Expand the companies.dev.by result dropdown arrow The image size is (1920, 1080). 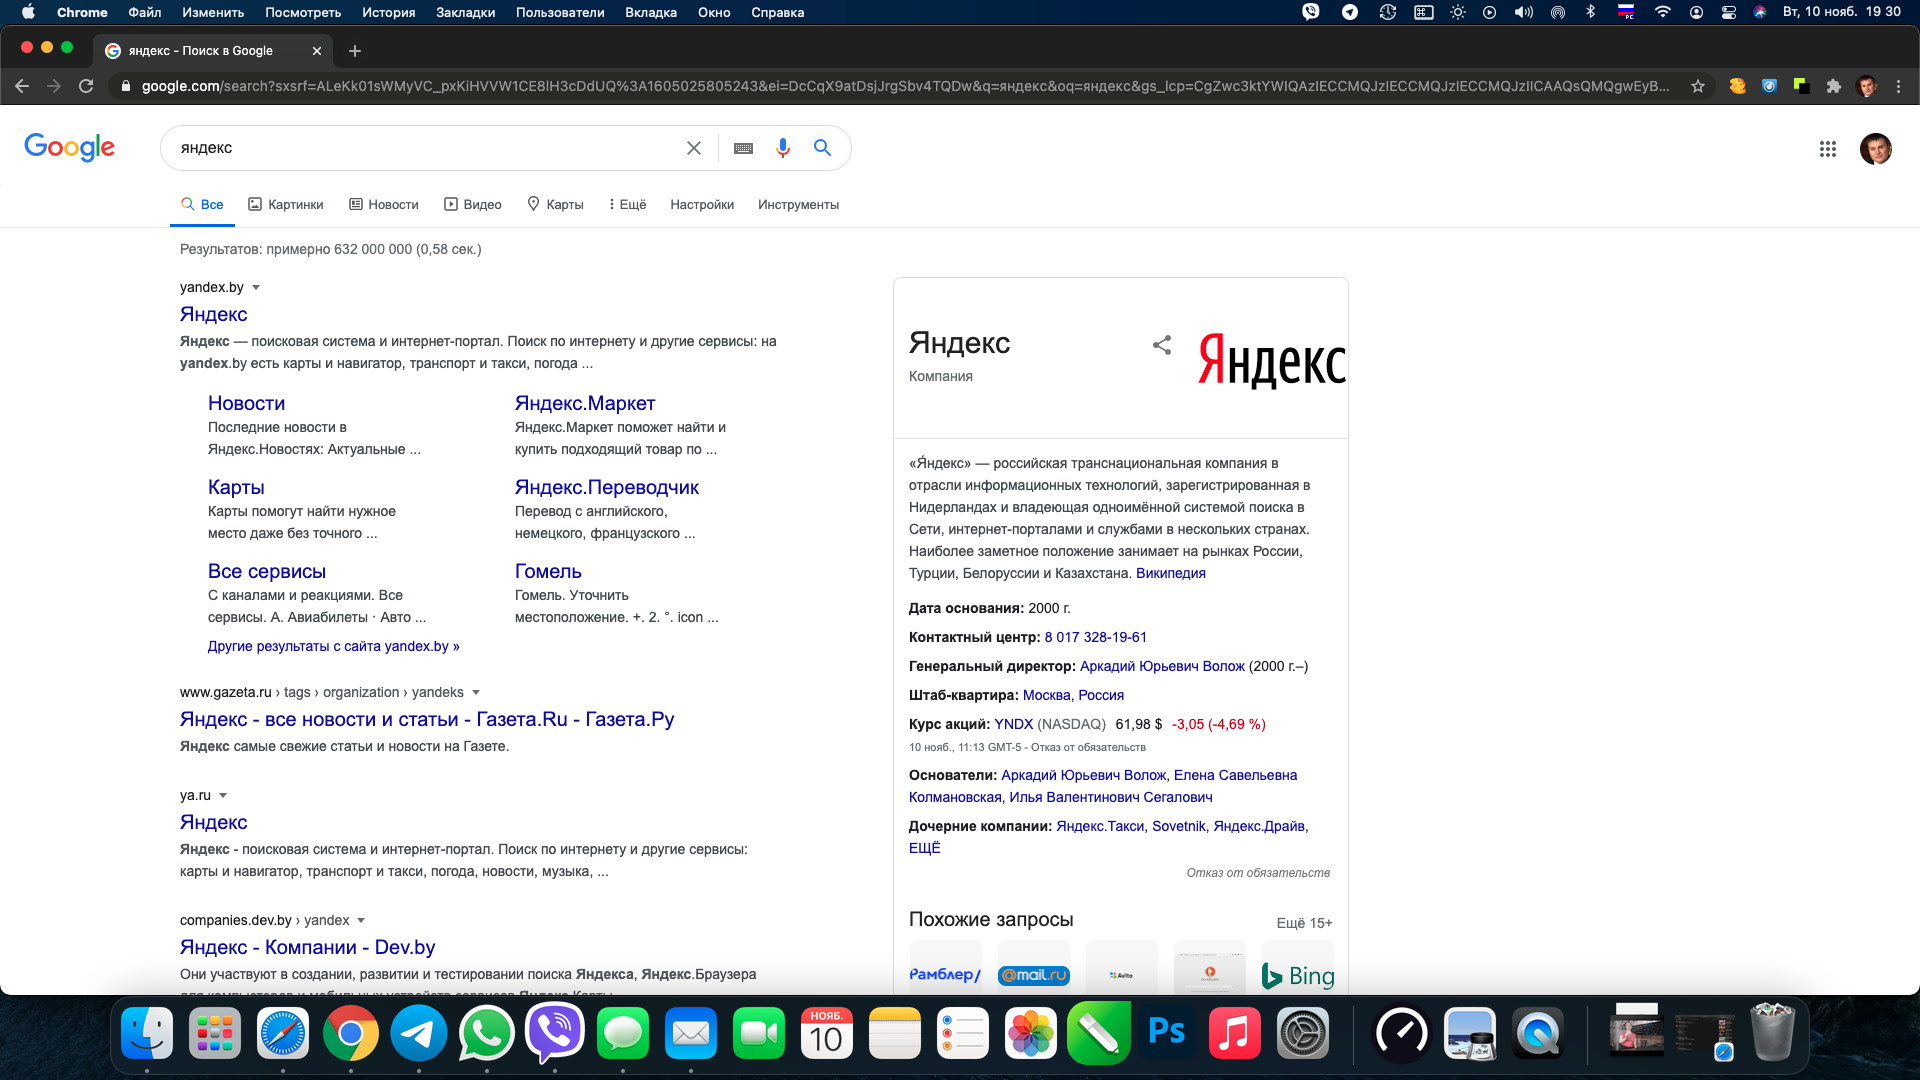click(361, 921)
